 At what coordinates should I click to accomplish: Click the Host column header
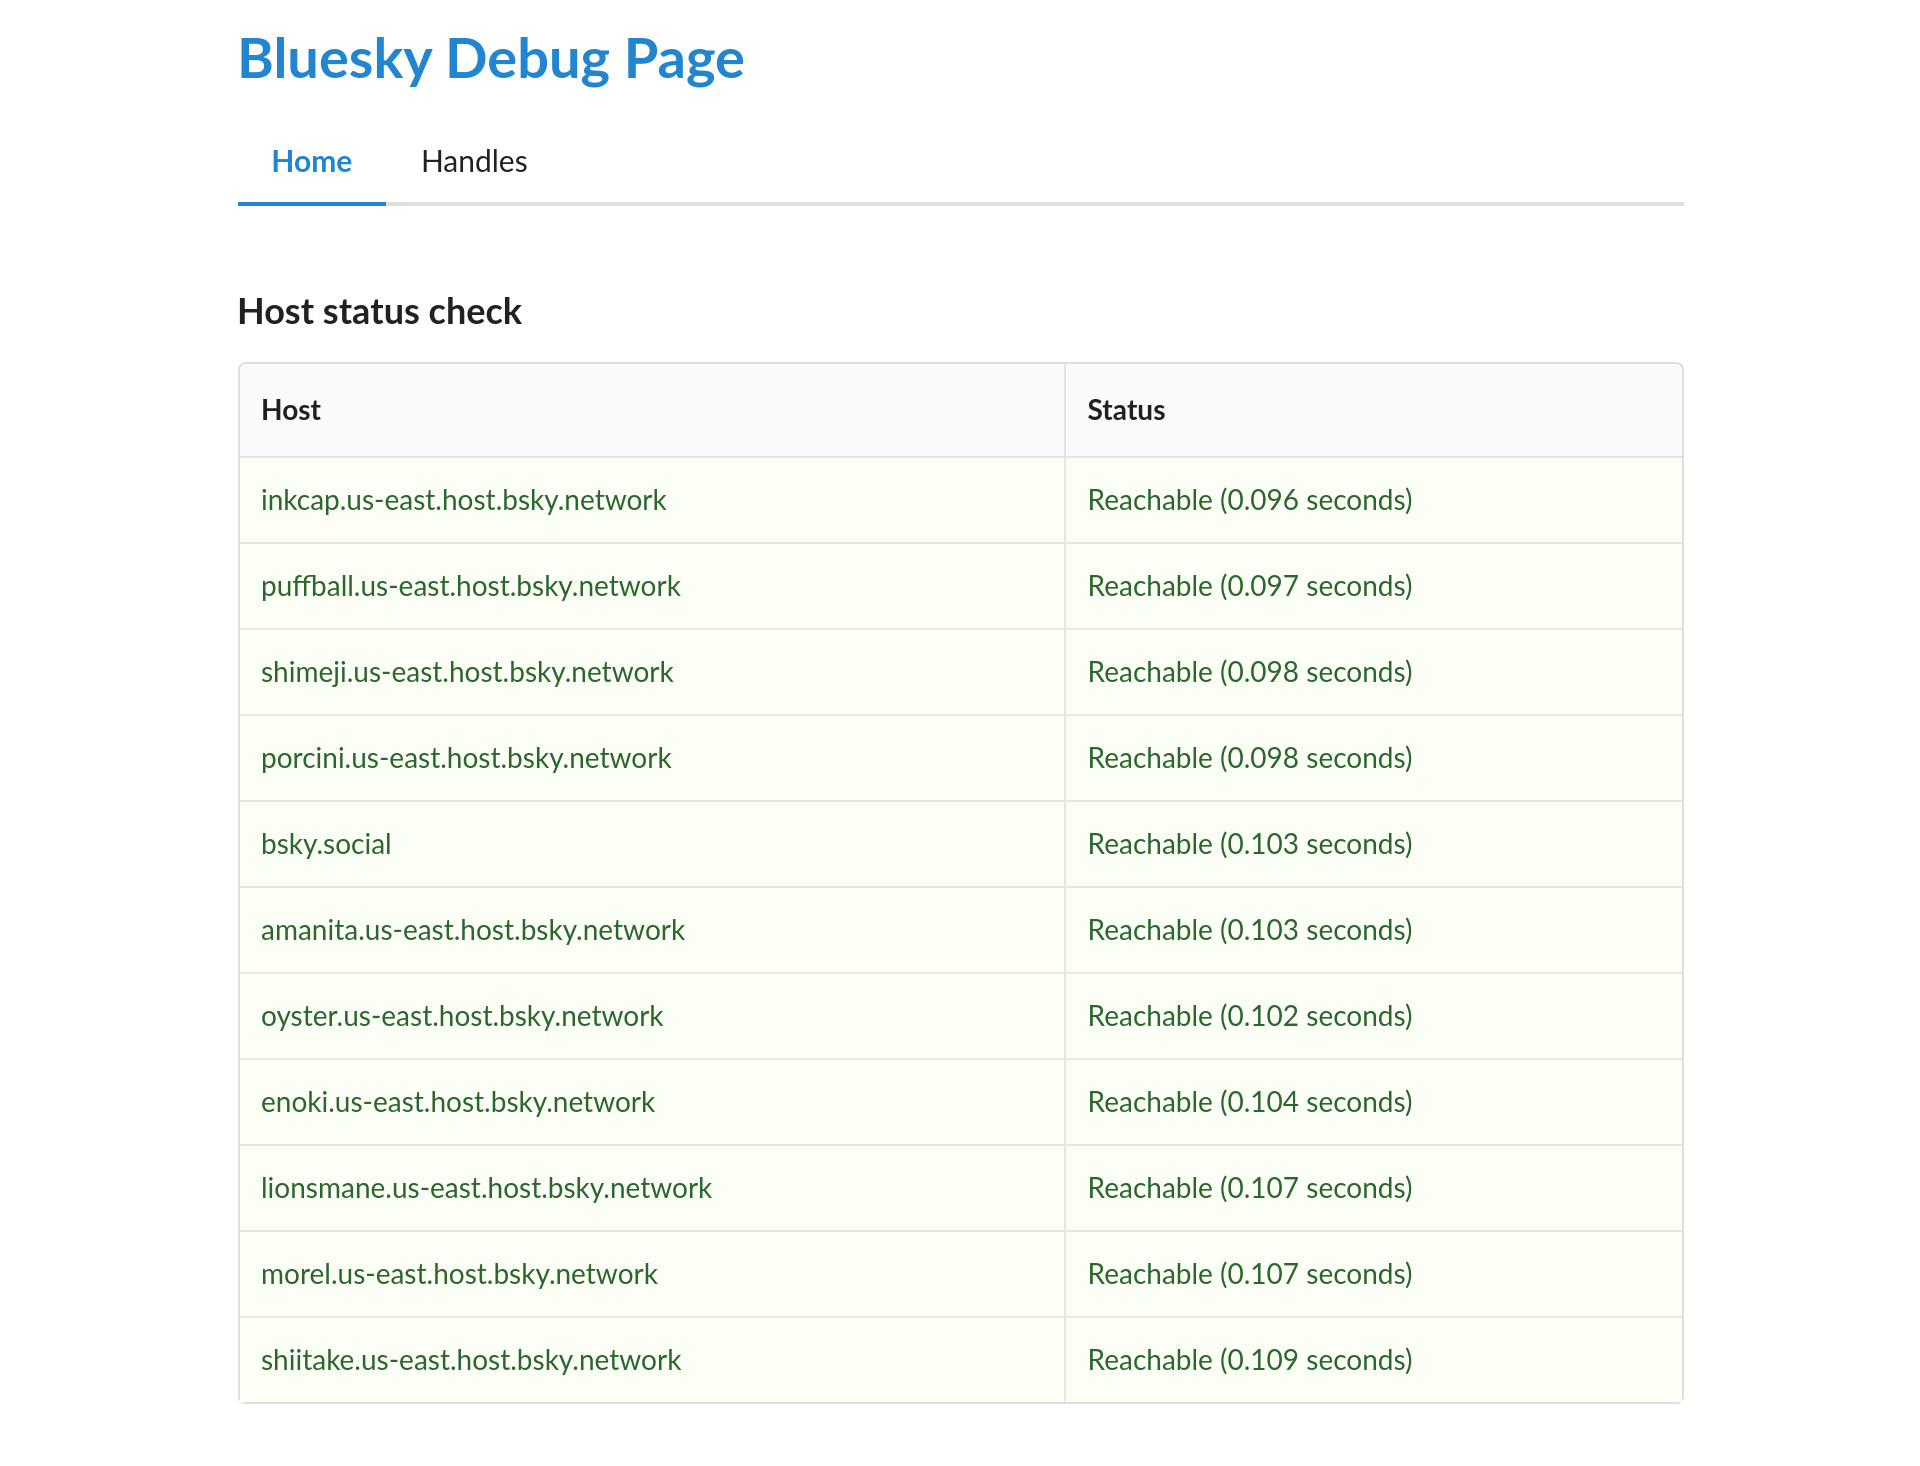click(652, 410)
